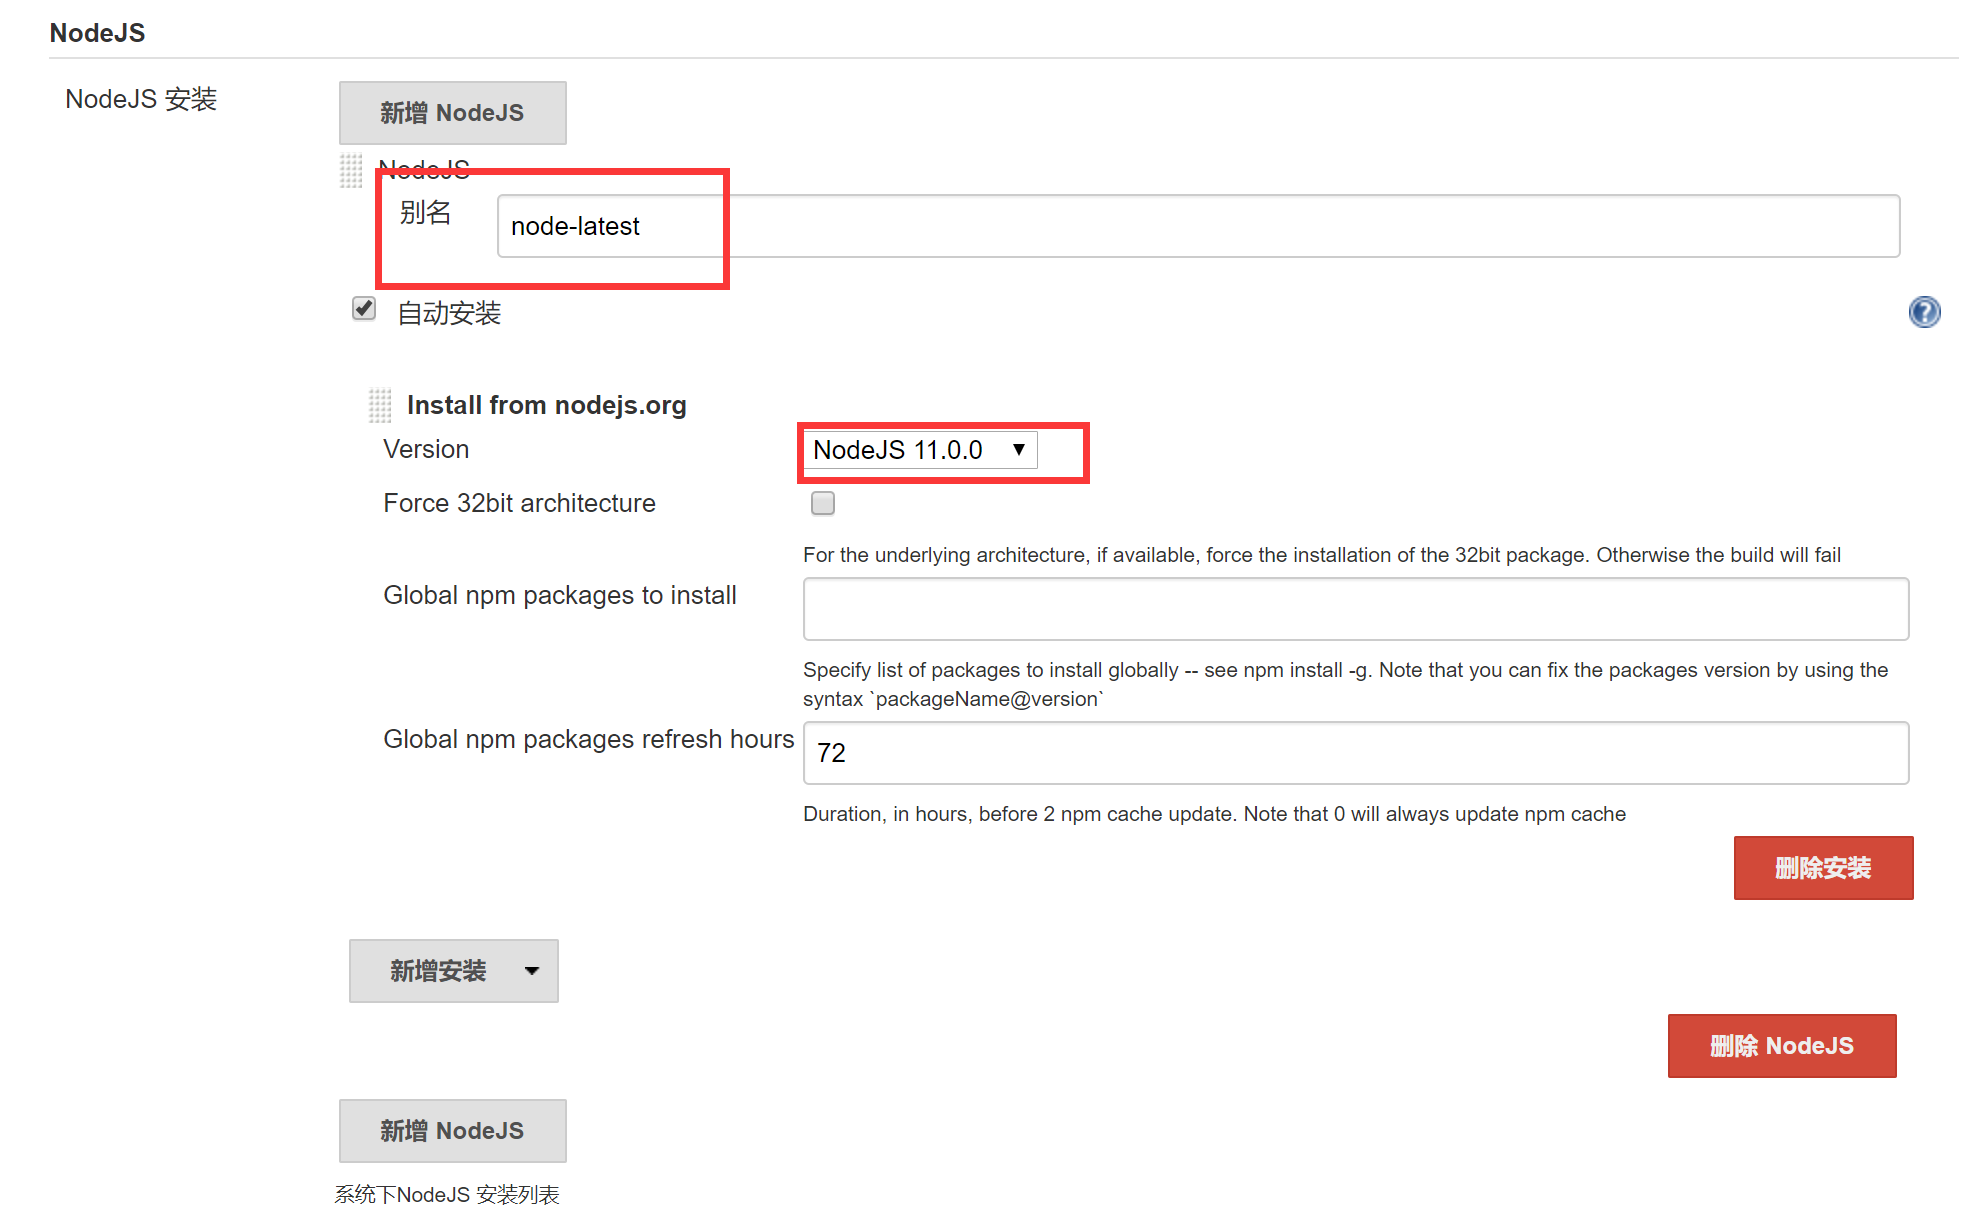The image size is (1969, 1213).
Task: Click the Version label
Action: click(x=426, y=449)
